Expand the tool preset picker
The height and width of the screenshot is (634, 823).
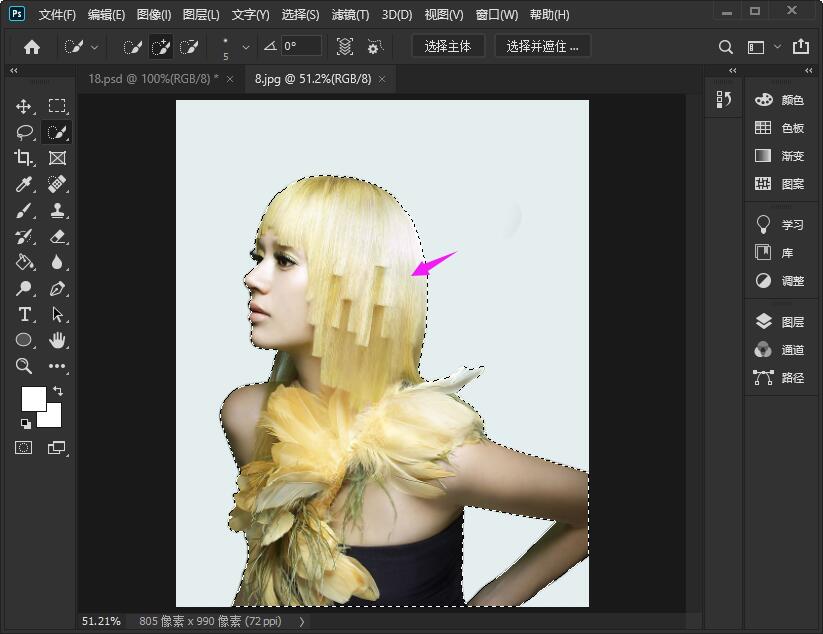click(x=80, y=47)
